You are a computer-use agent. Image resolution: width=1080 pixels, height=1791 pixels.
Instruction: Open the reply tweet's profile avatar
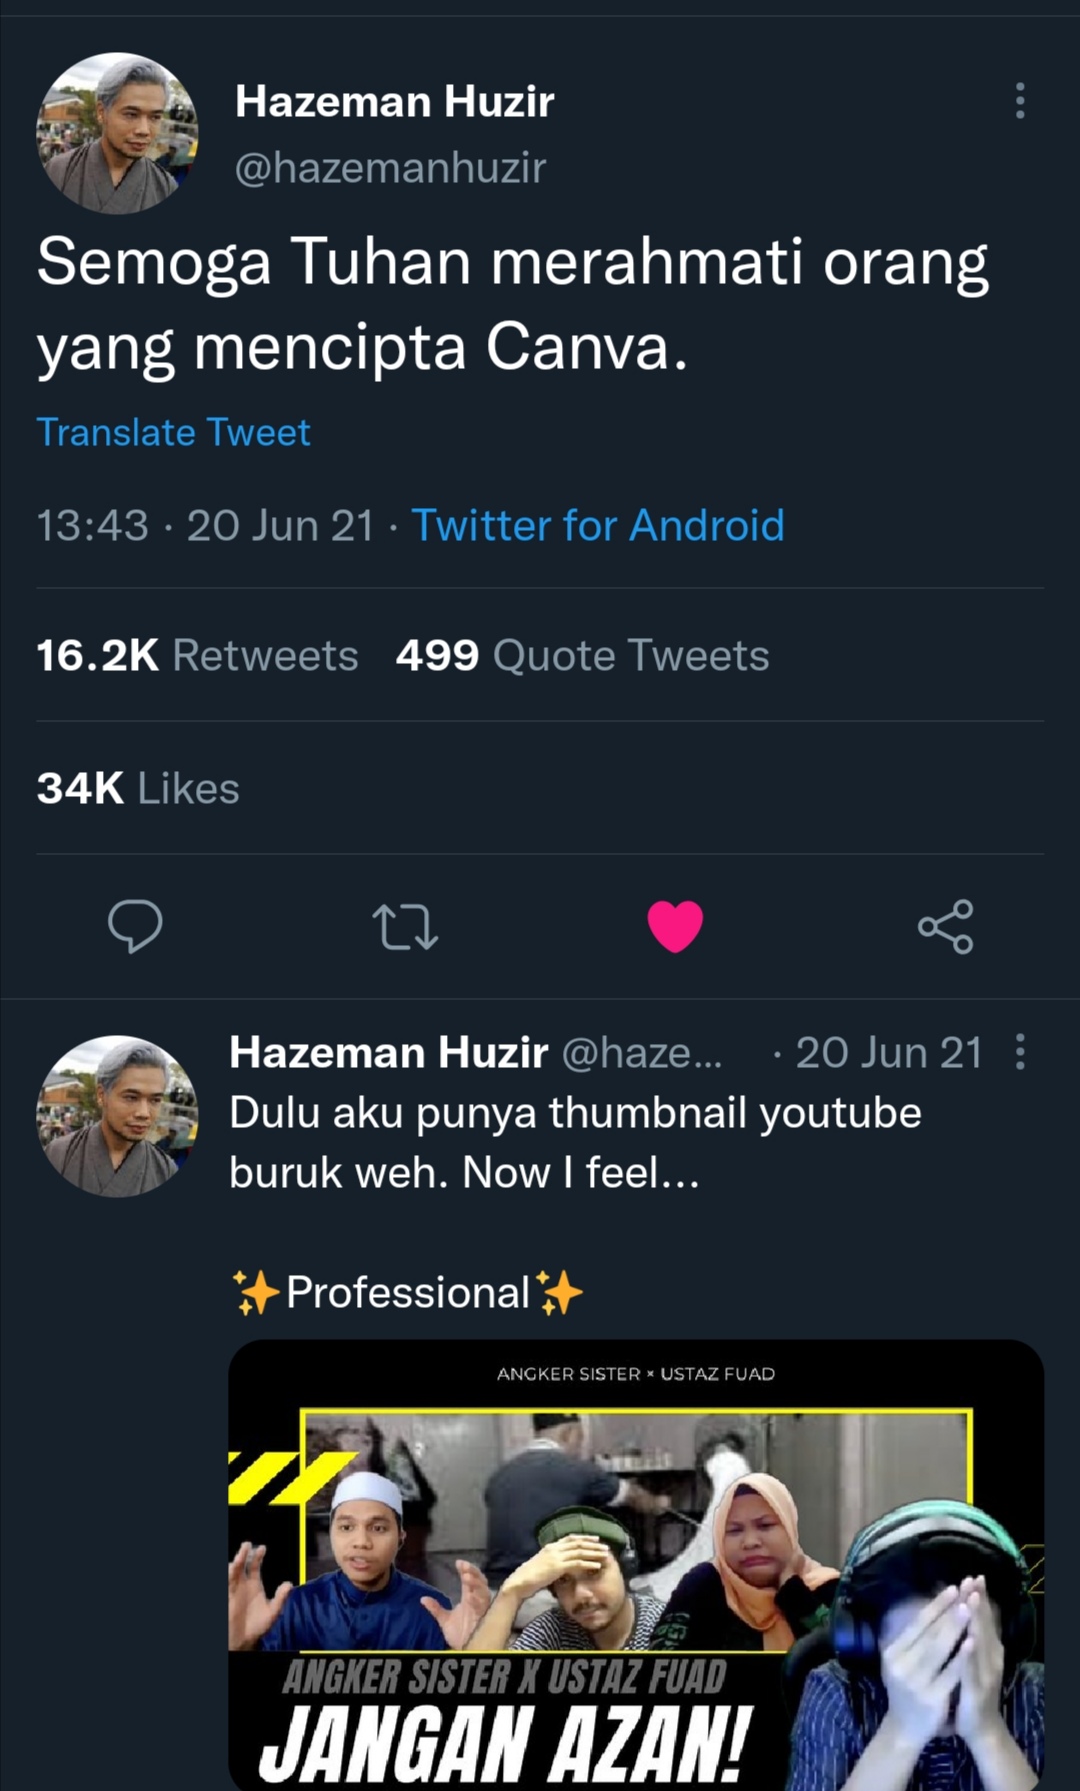pyautogui.click(x=117, y=1116)
